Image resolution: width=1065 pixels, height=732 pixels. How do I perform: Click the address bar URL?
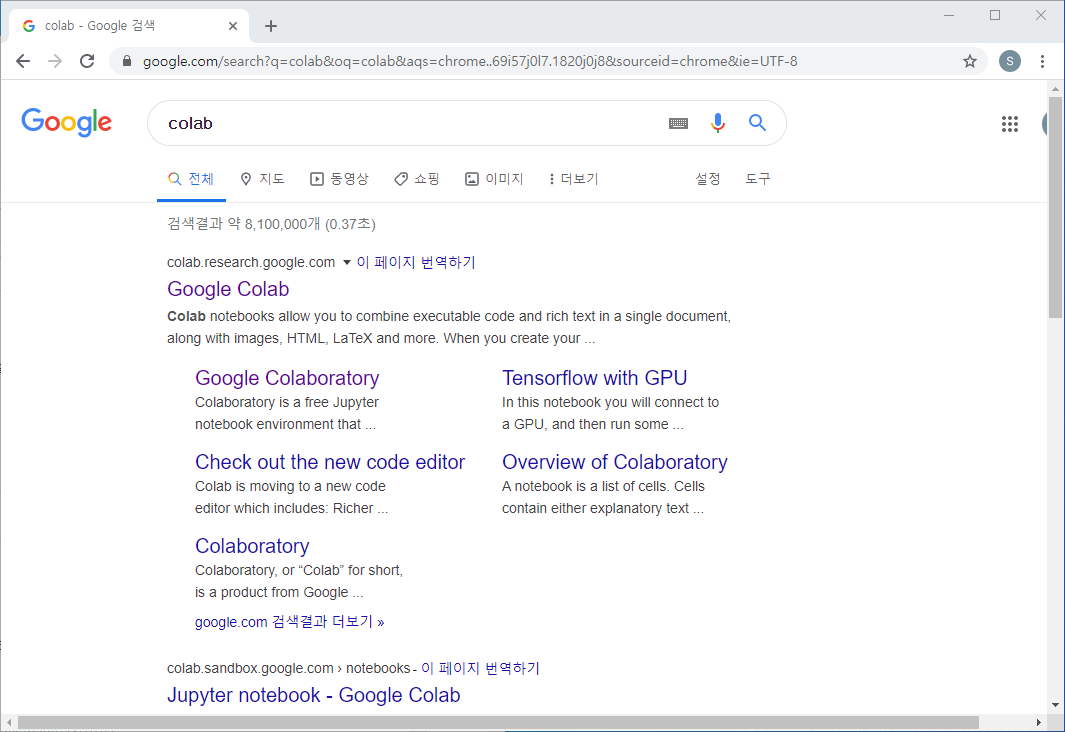pos(469,61)
